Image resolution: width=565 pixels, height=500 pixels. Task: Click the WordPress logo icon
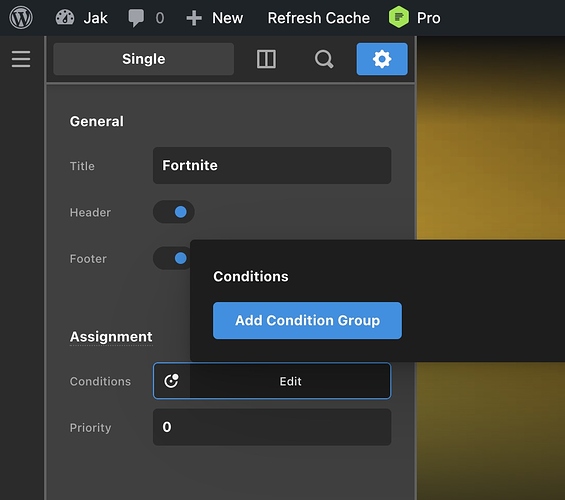[x=21, y=18]
